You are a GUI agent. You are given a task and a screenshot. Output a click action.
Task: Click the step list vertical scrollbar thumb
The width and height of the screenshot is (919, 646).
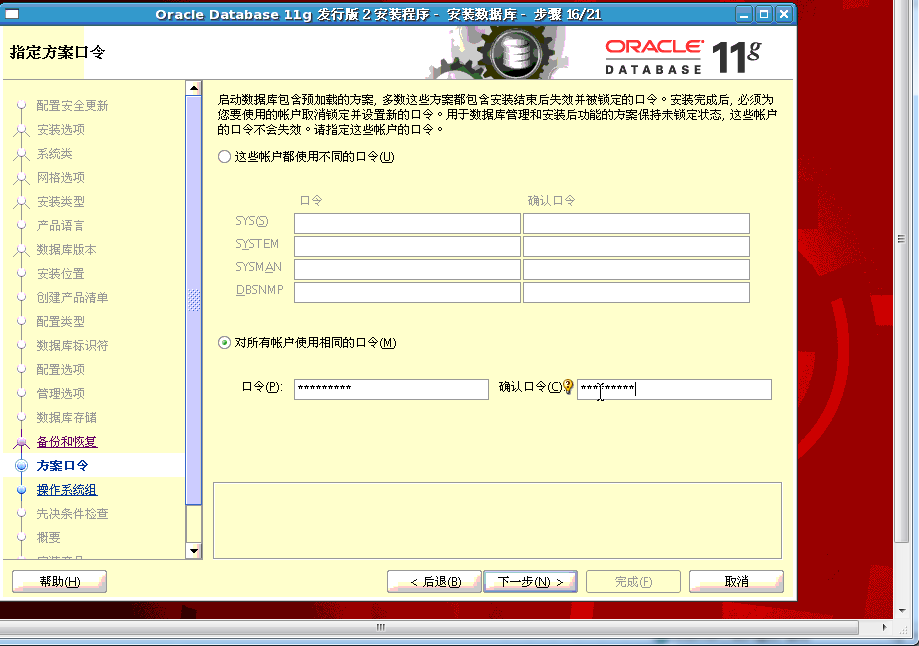tap(193, 300)
